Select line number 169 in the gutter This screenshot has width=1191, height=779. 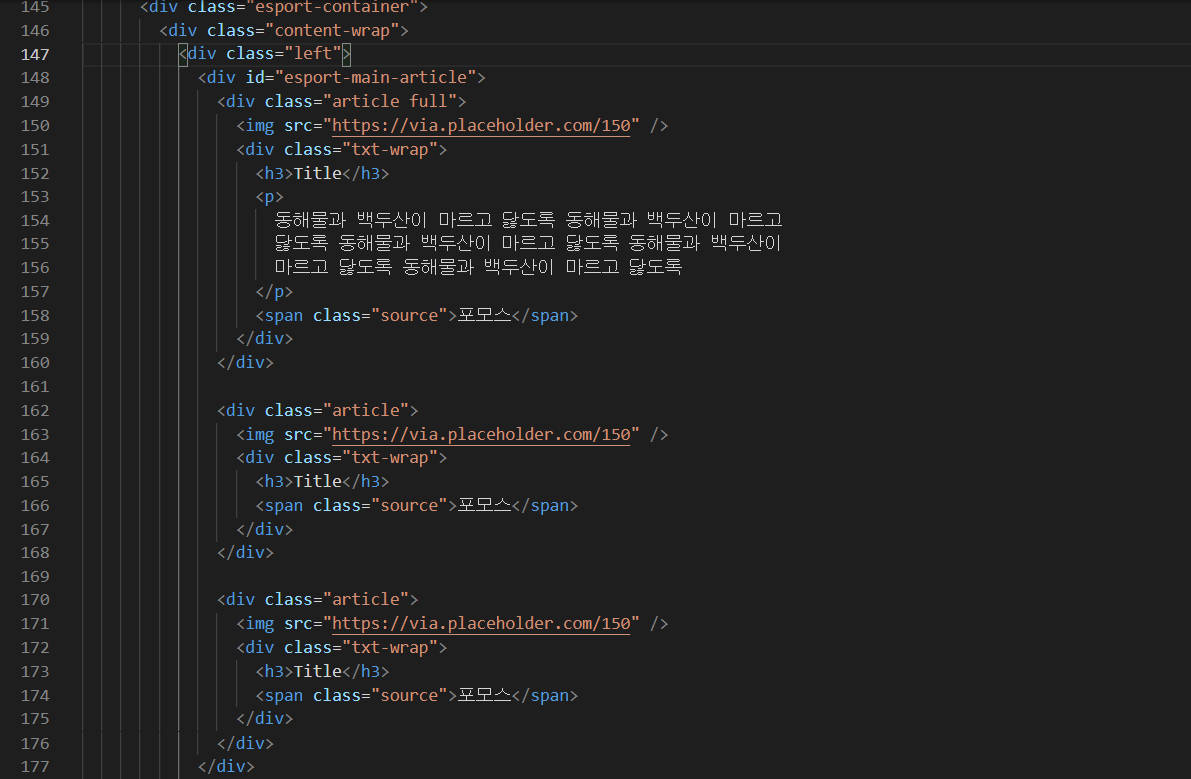(x=35, y=576)
